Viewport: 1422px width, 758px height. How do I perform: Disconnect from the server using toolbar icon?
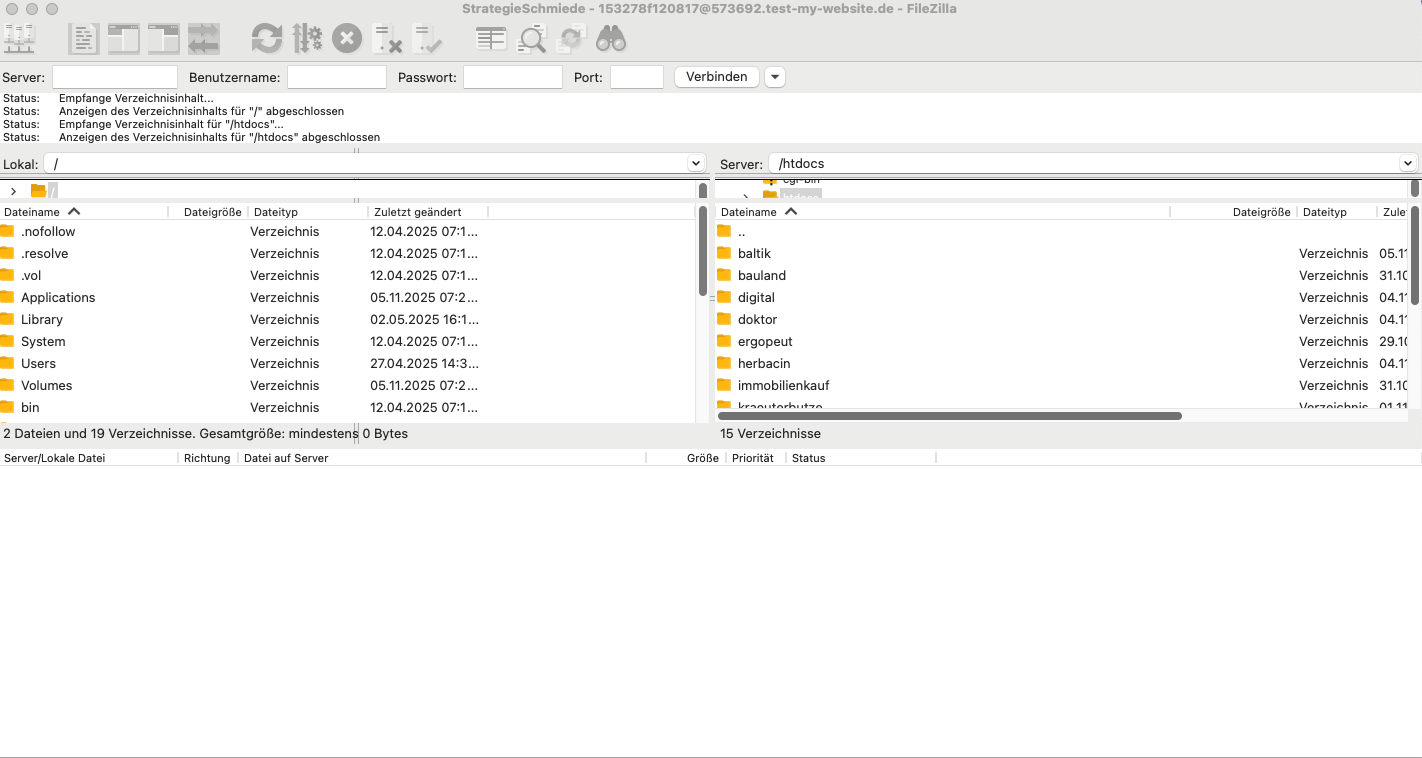(387, 39)
